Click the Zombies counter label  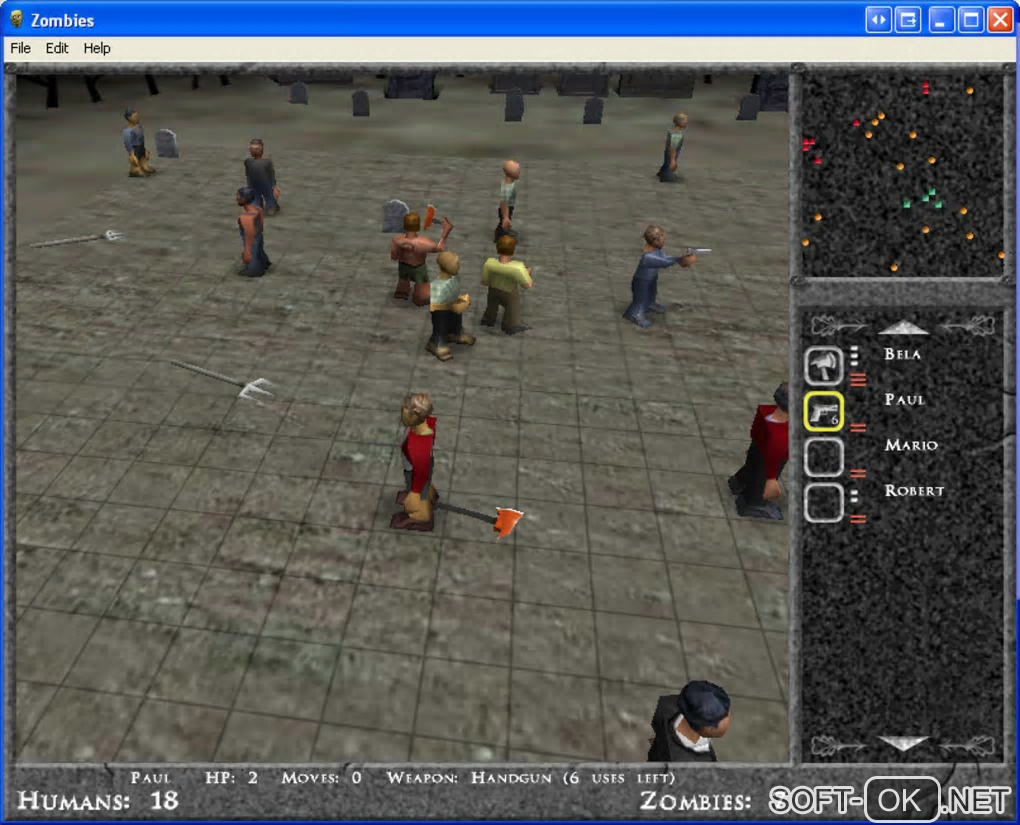(x=695, y=801)
